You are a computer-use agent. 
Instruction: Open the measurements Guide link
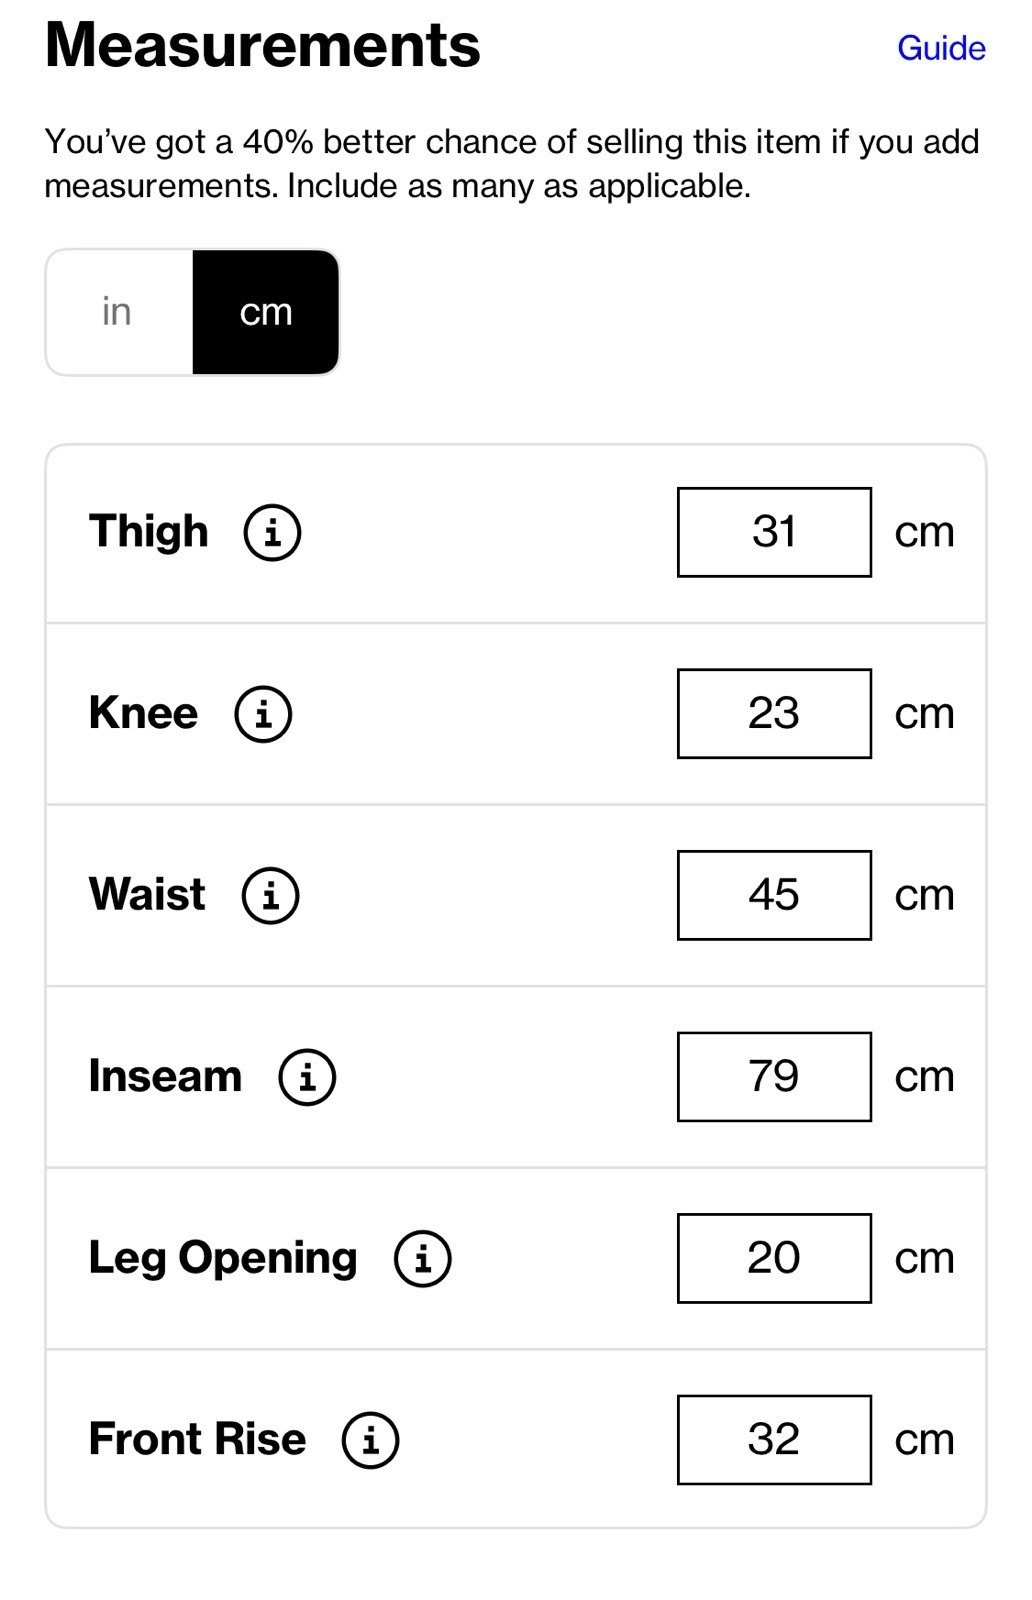coord(941,47)
